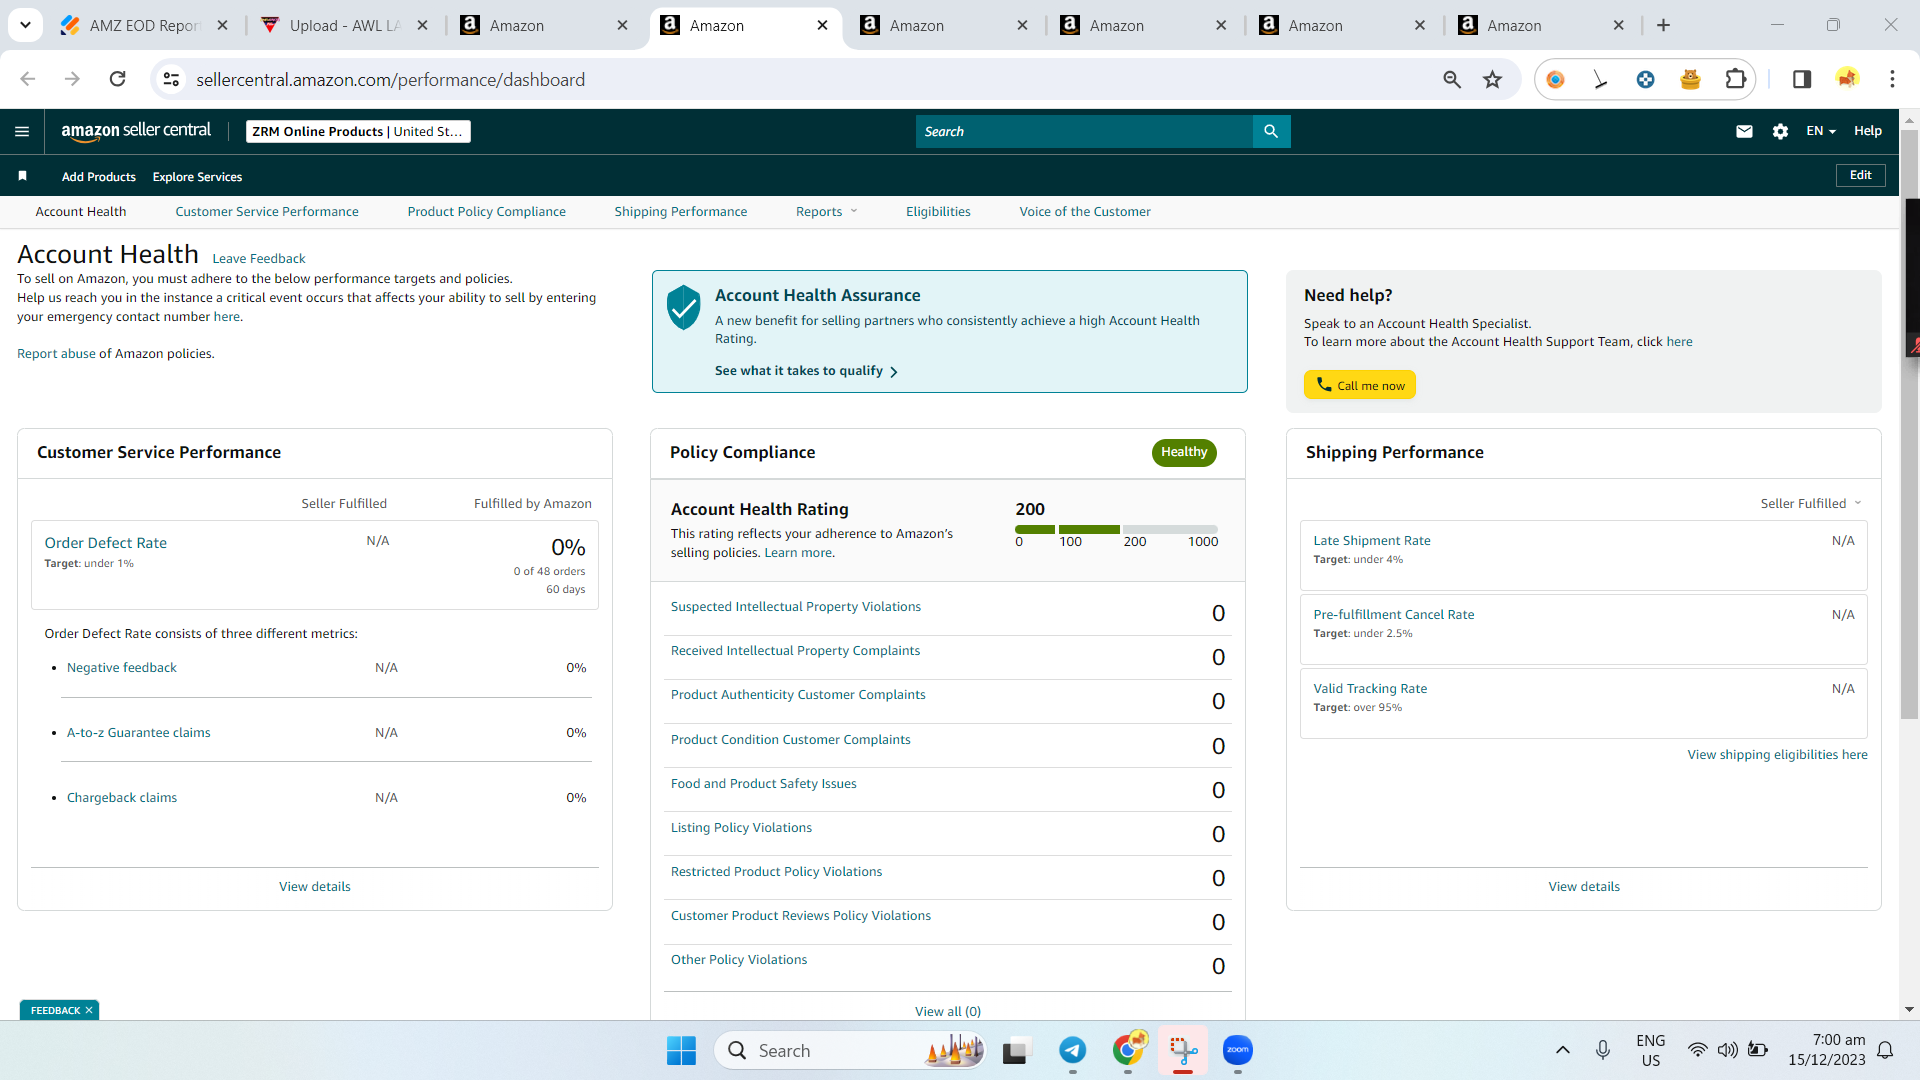Screen dimensions: 1920x1080
Task: Click the Leave Feedback link
Action: [x=259, y=259]
